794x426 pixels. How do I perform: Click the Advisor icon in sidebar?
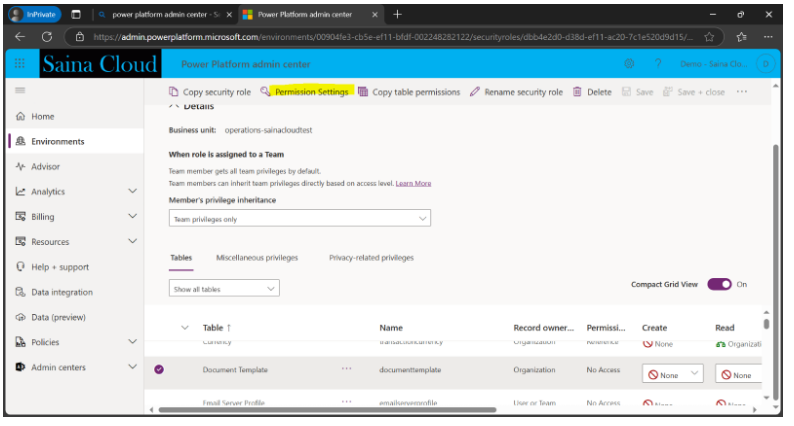tap(20, 166)
